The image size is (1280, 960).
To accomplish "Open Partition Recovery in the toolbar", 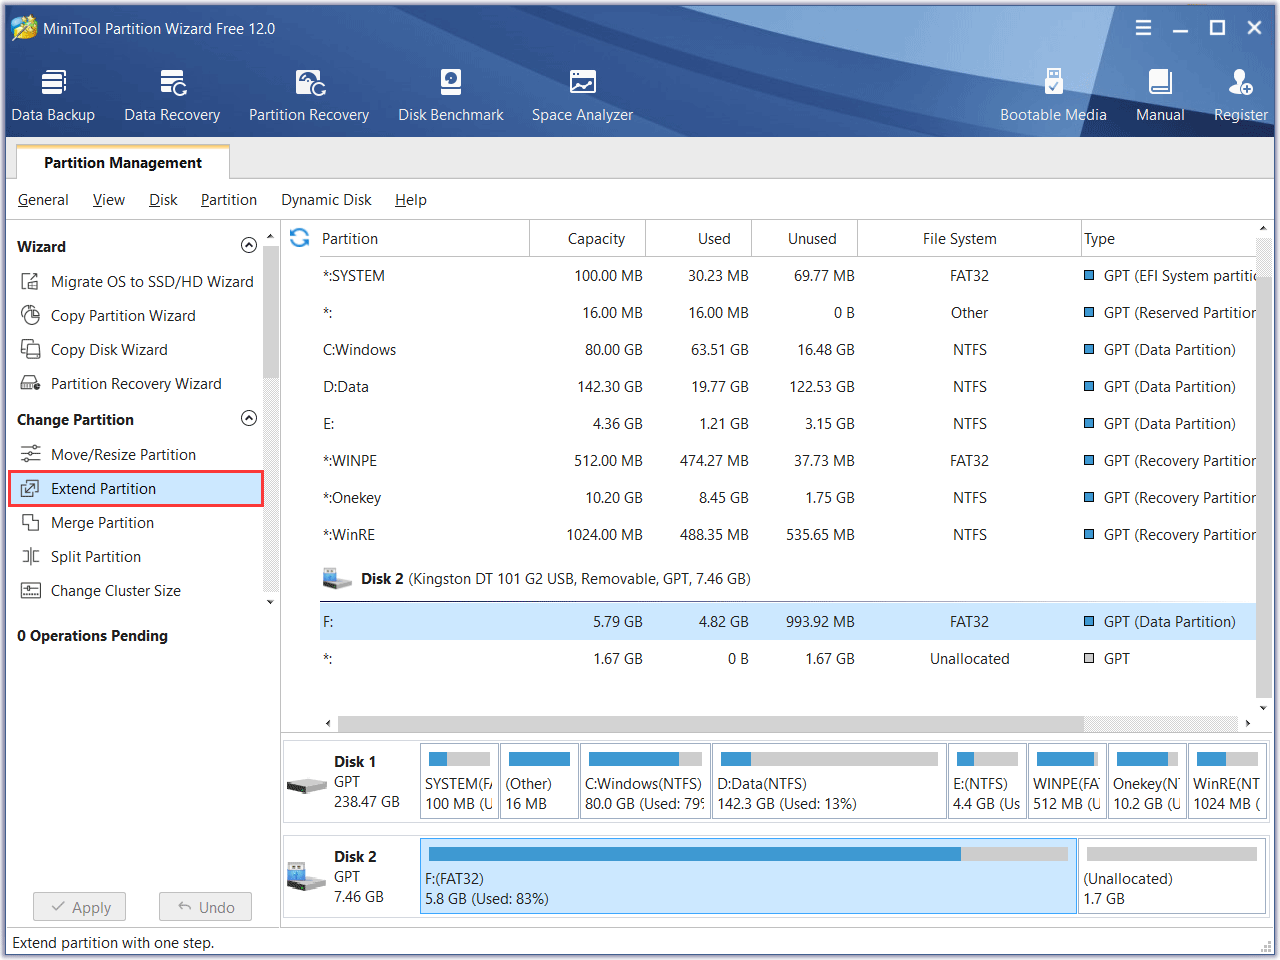I will click(309, 96).
